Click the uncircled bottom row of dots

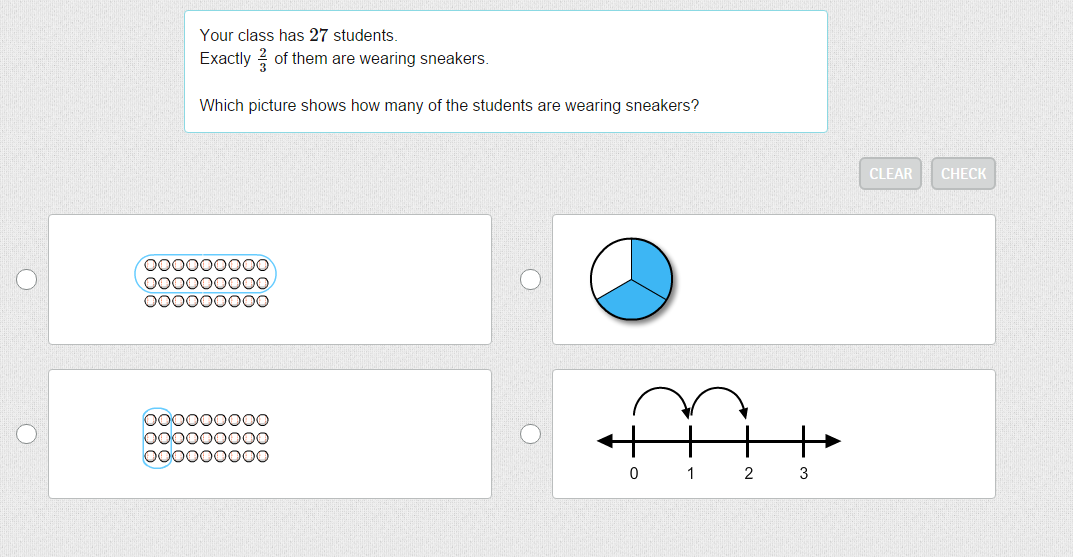point(206,301)
